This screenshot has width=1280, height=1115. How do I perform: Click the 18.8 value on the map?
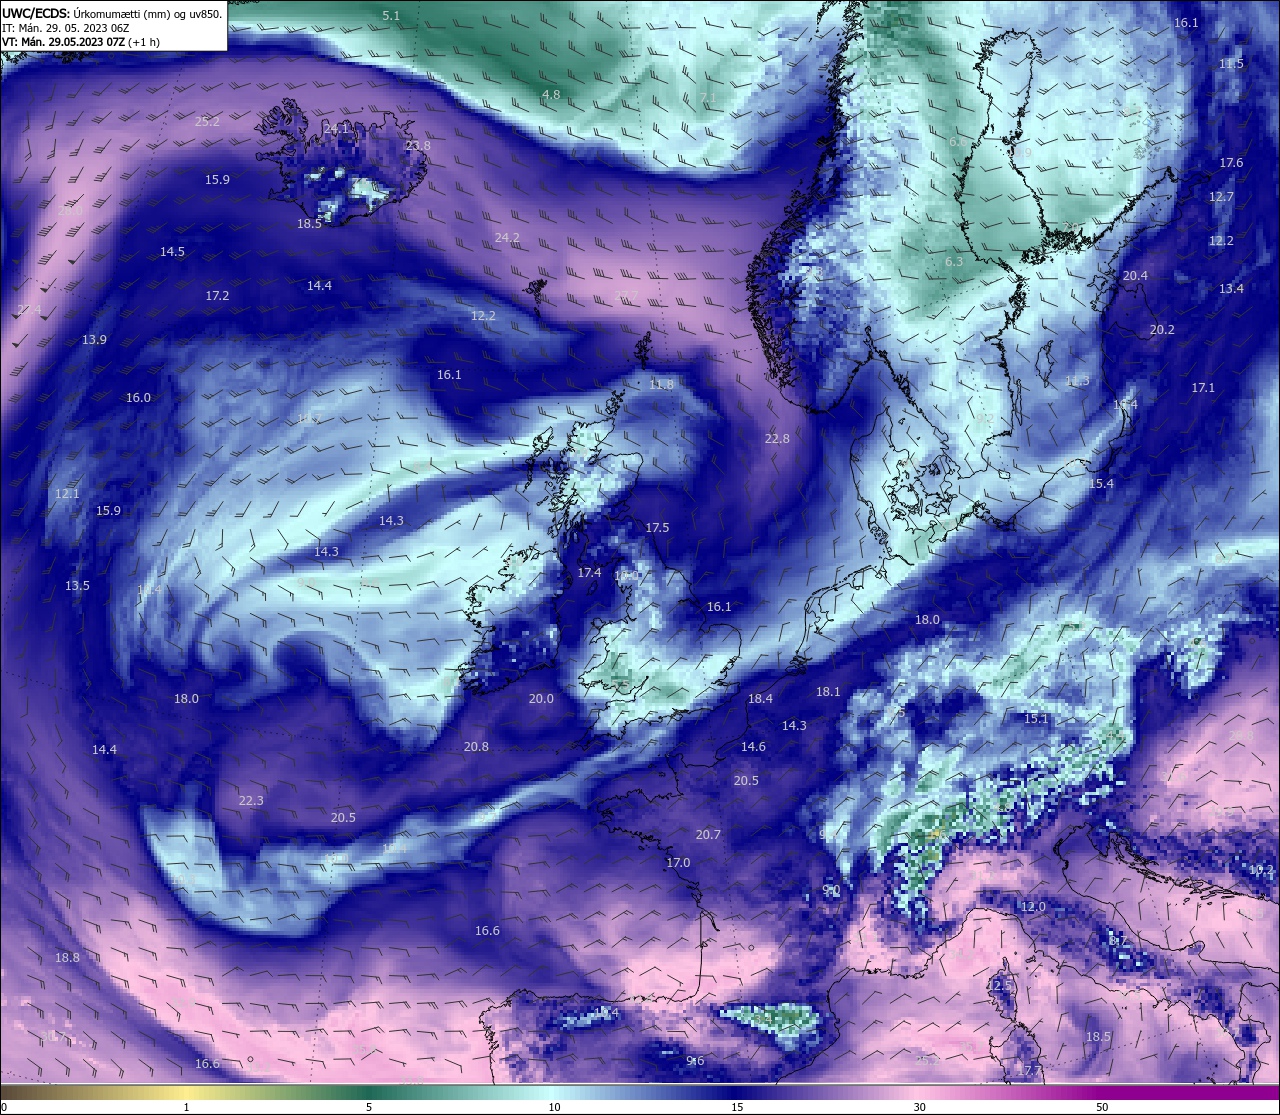click(x=67, y=958)
